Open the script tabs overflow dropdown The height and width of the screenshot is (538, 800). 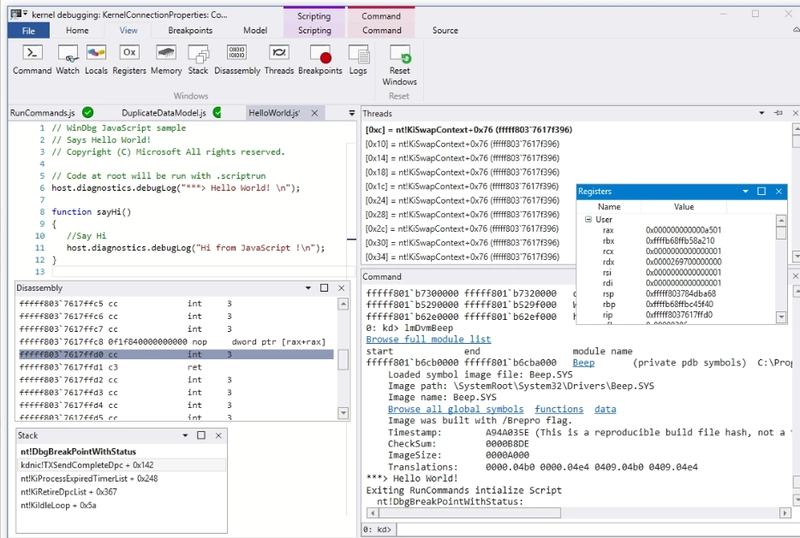coord(352,113)
